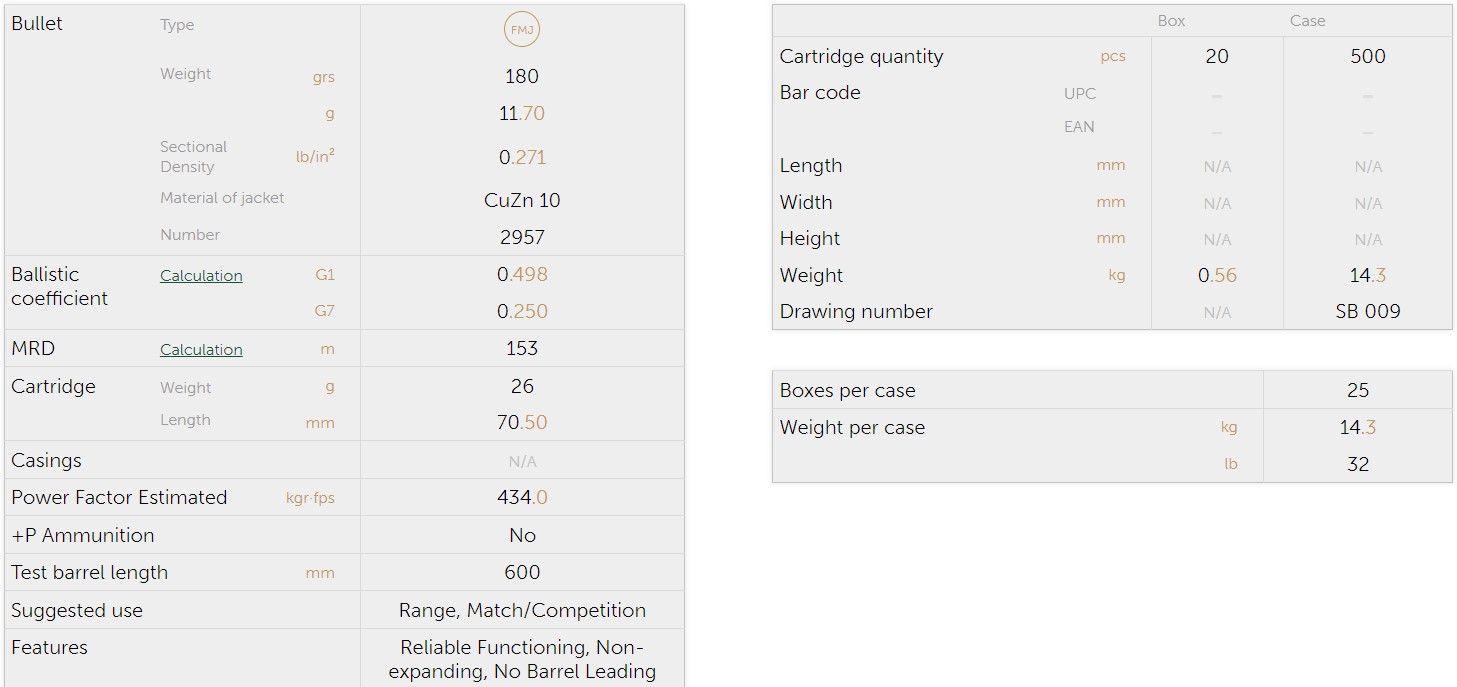Screen dimensions: 1457x687
Task: Click the cartridge length value 70.50
Action: 522,423
